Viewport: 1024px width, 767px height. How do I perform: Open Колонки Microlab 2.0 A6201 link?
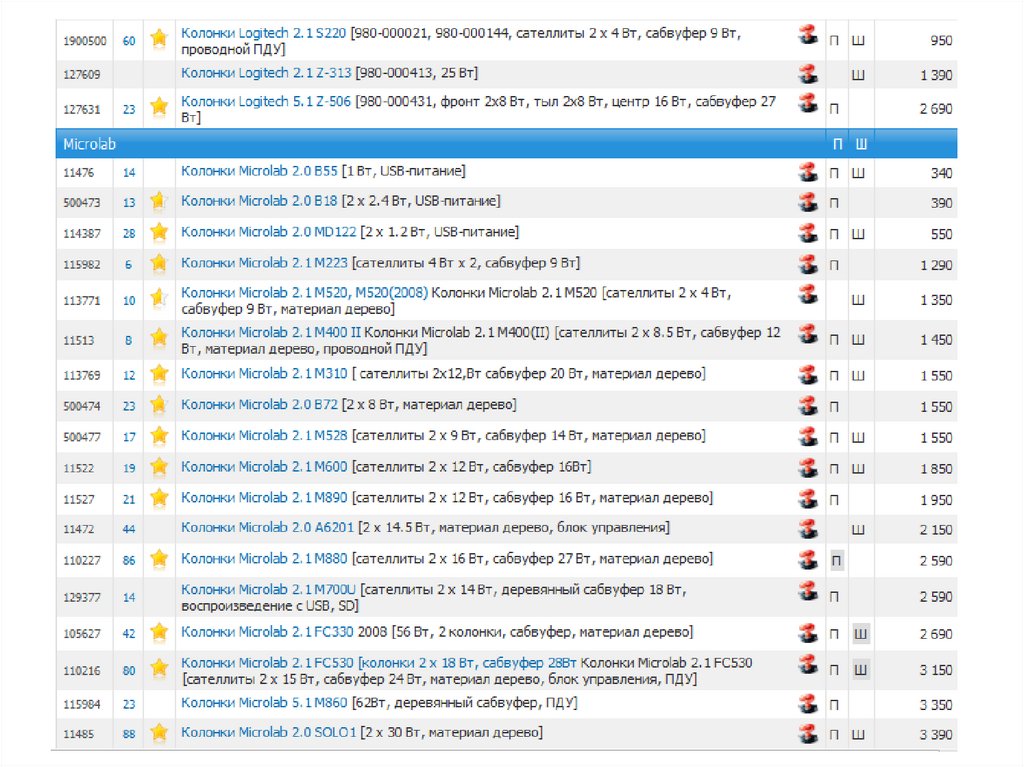tap(267, 527)
